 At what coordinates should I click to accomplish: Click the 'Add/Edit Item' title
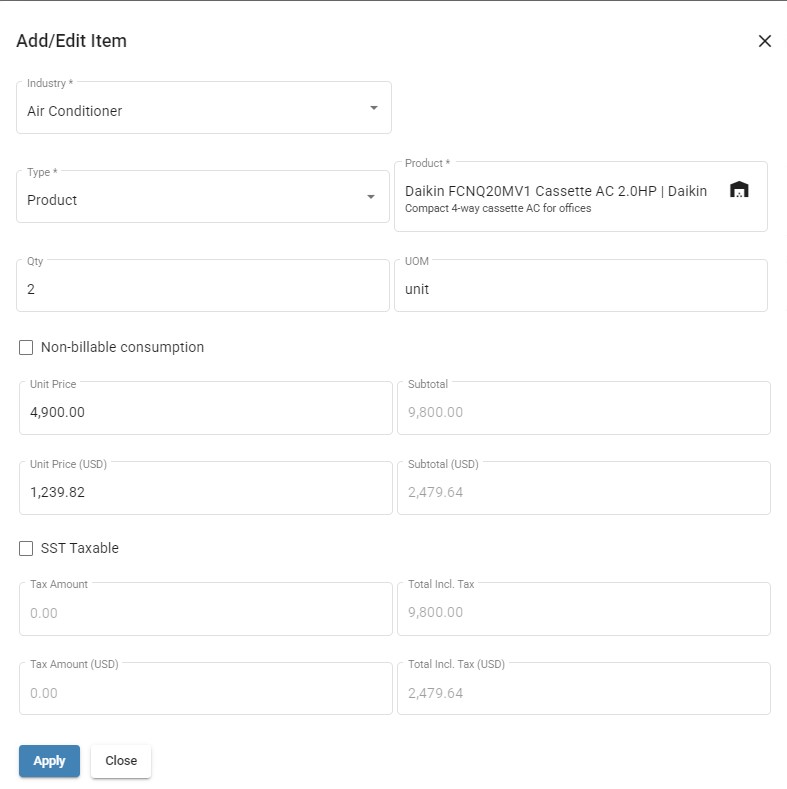(x=71, y=41)
